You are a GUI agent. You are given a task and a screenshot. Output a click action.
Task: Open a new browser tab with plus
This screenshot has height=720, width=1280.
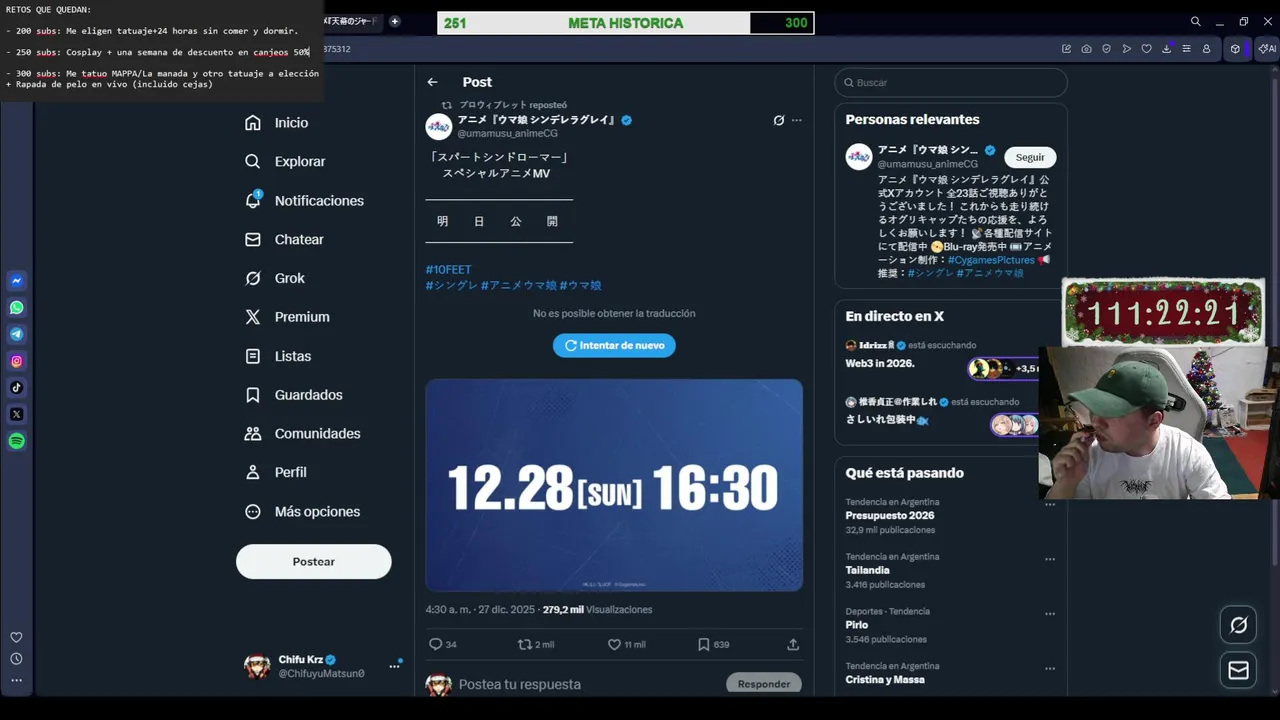point(394,21)
